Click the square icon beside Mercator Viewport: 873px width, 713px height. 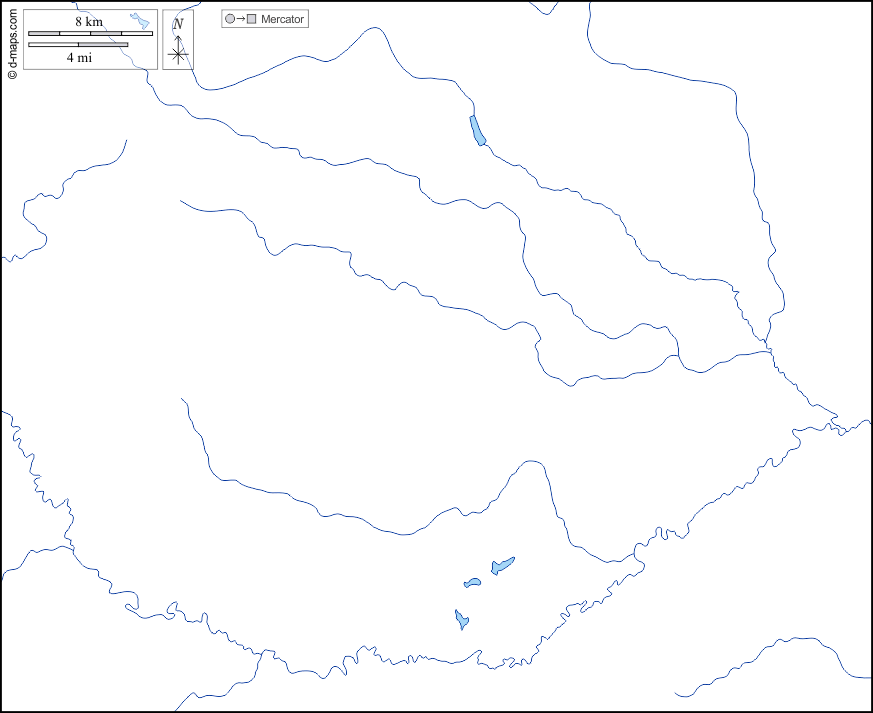(x=251, y=19)
